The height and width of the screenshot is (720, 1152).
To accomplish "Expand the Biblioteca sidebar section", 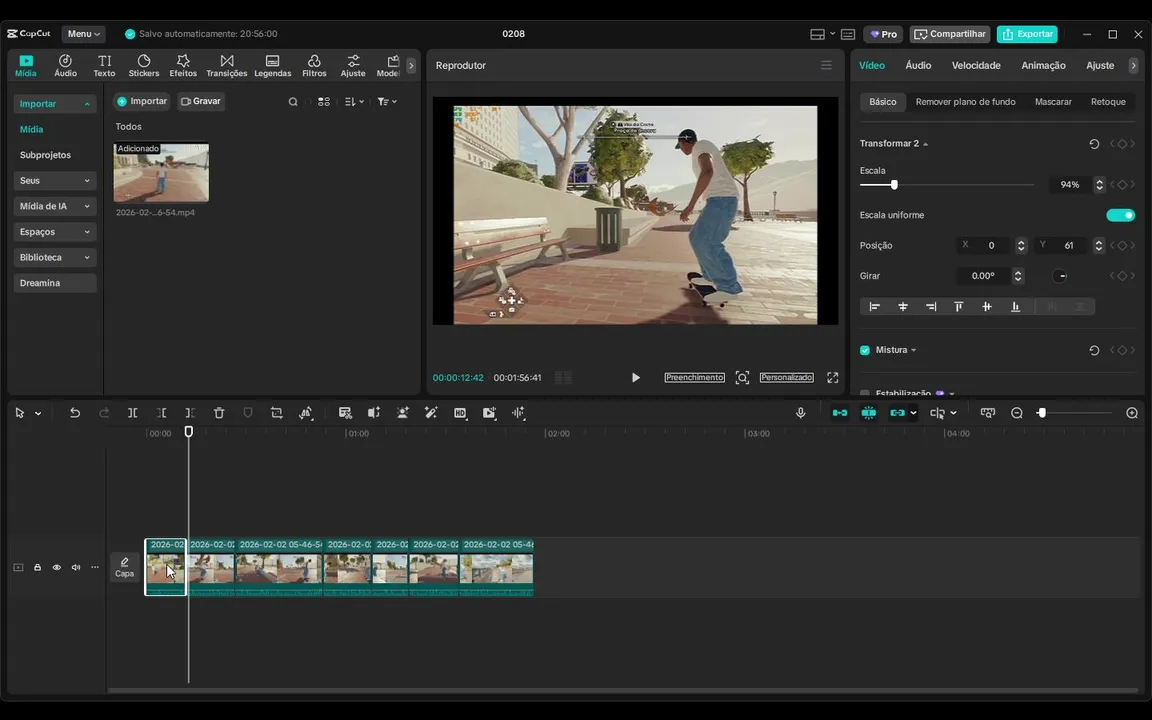I will [x=55, y=257].
